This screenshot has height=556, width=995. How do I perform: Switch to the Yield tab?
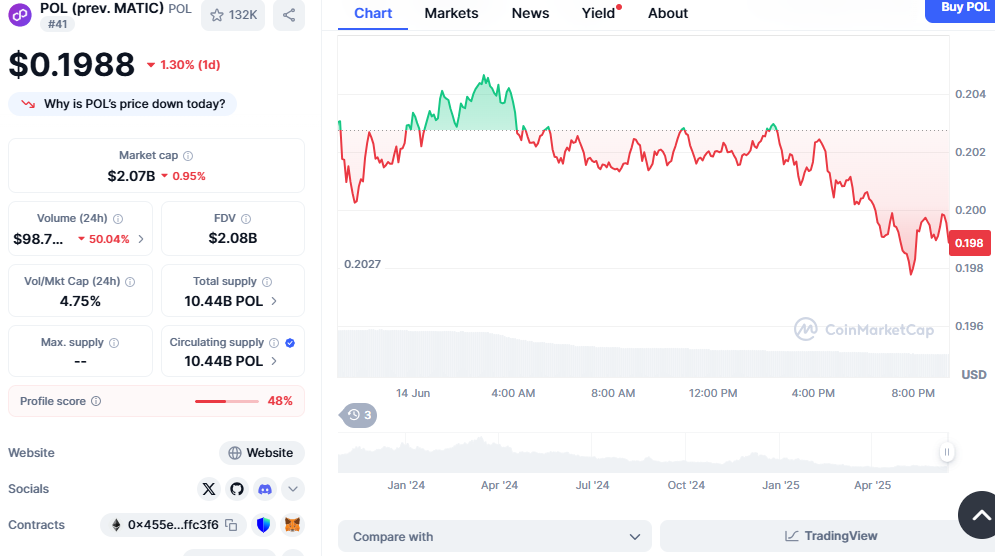coord(599,13)
